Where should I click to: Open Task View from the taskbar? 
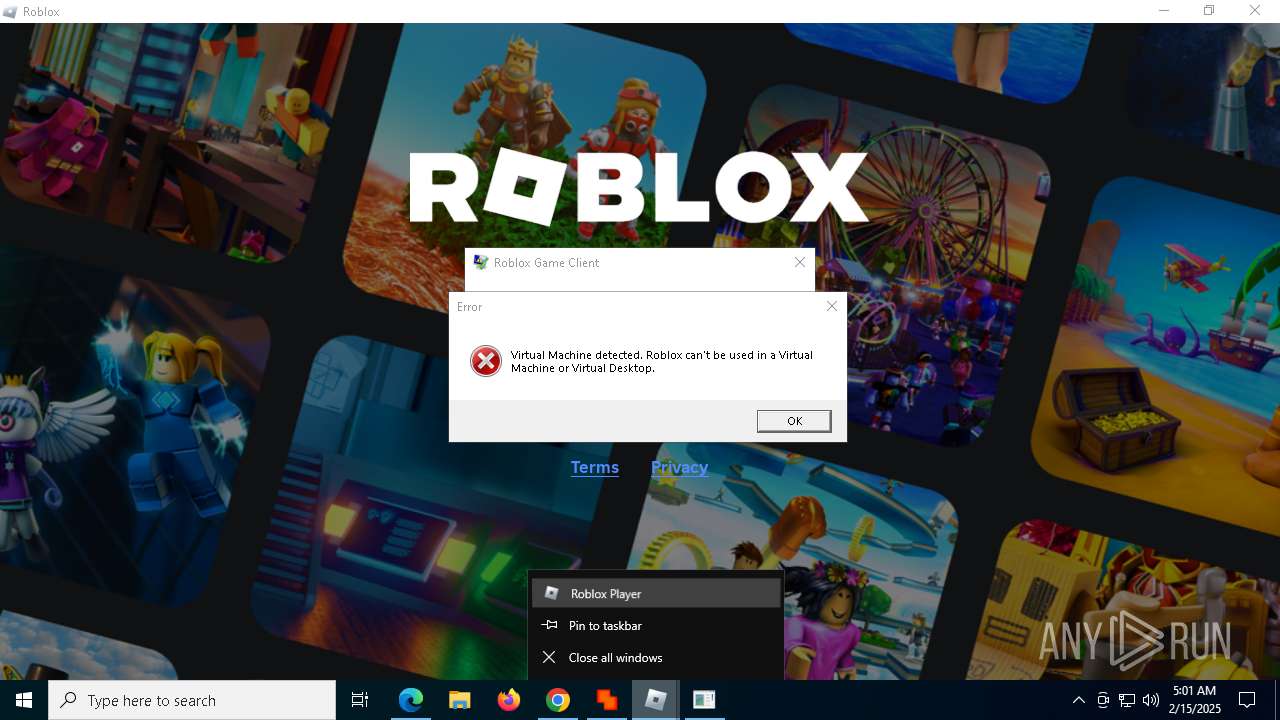360,700
